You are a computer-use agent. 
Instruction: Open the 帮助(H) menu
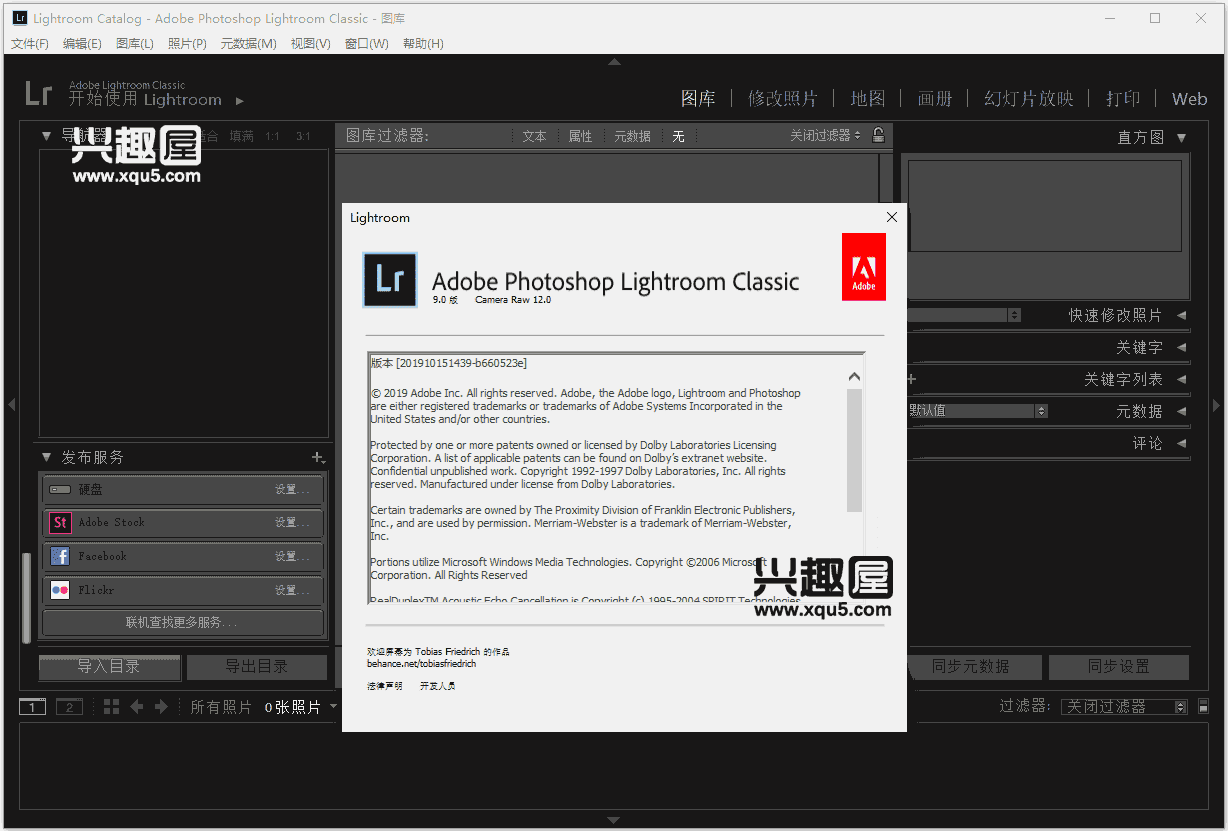[424, 44]
